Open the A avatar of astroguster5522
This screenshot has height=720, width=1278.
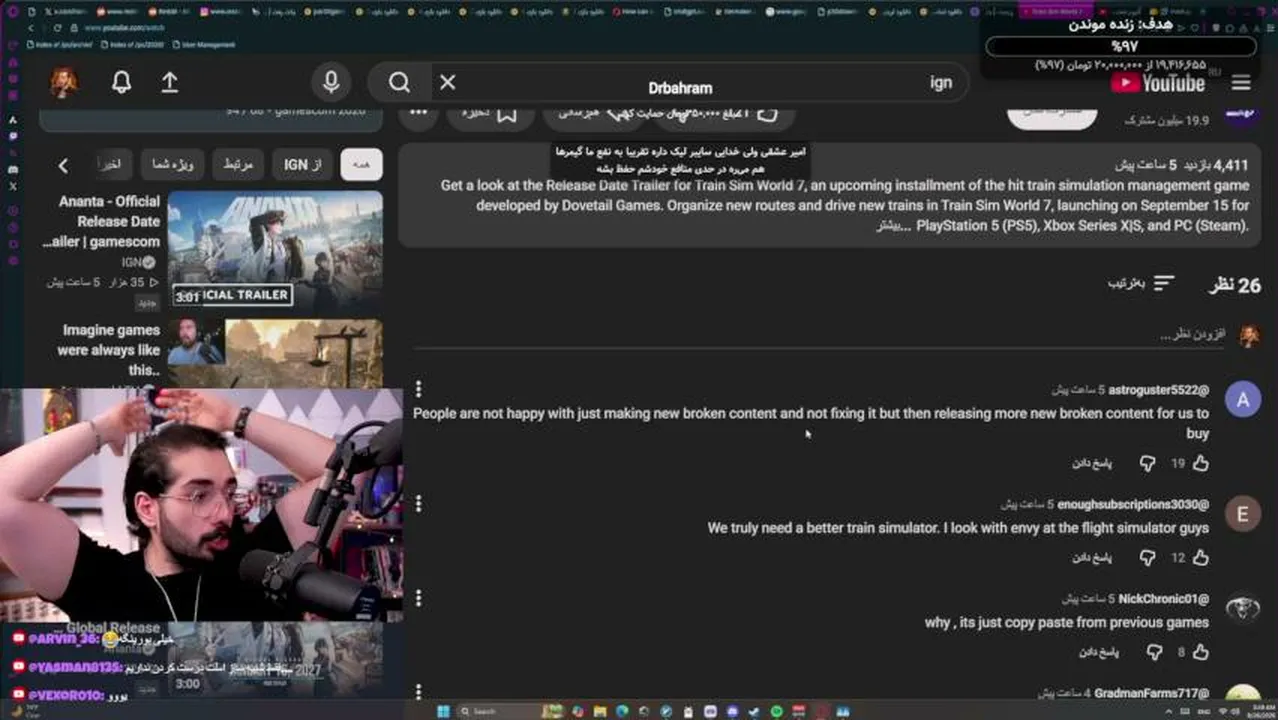pyautogui.click(x=1243, y=400)
